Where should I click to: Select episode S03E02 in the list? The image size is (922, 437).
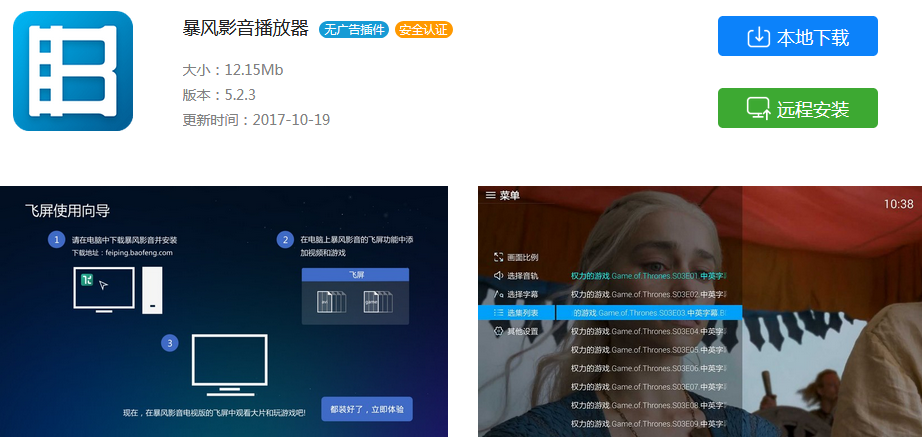coord(649,294)
